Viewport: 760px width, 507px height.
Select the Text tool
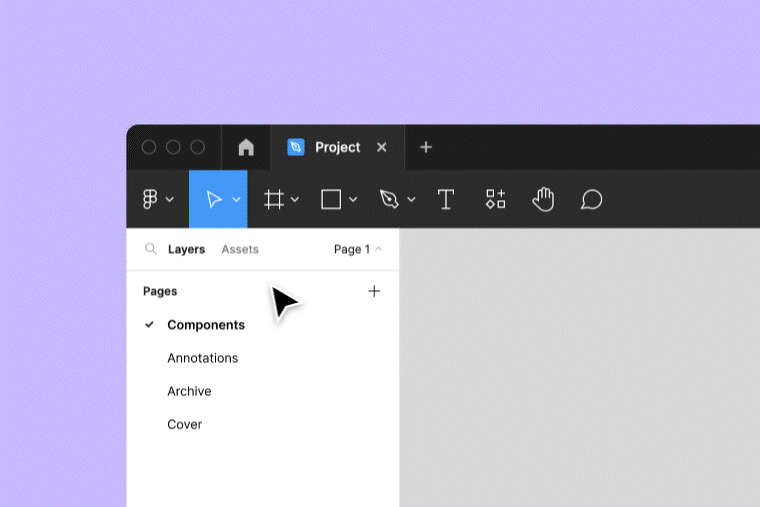[446, 199]
